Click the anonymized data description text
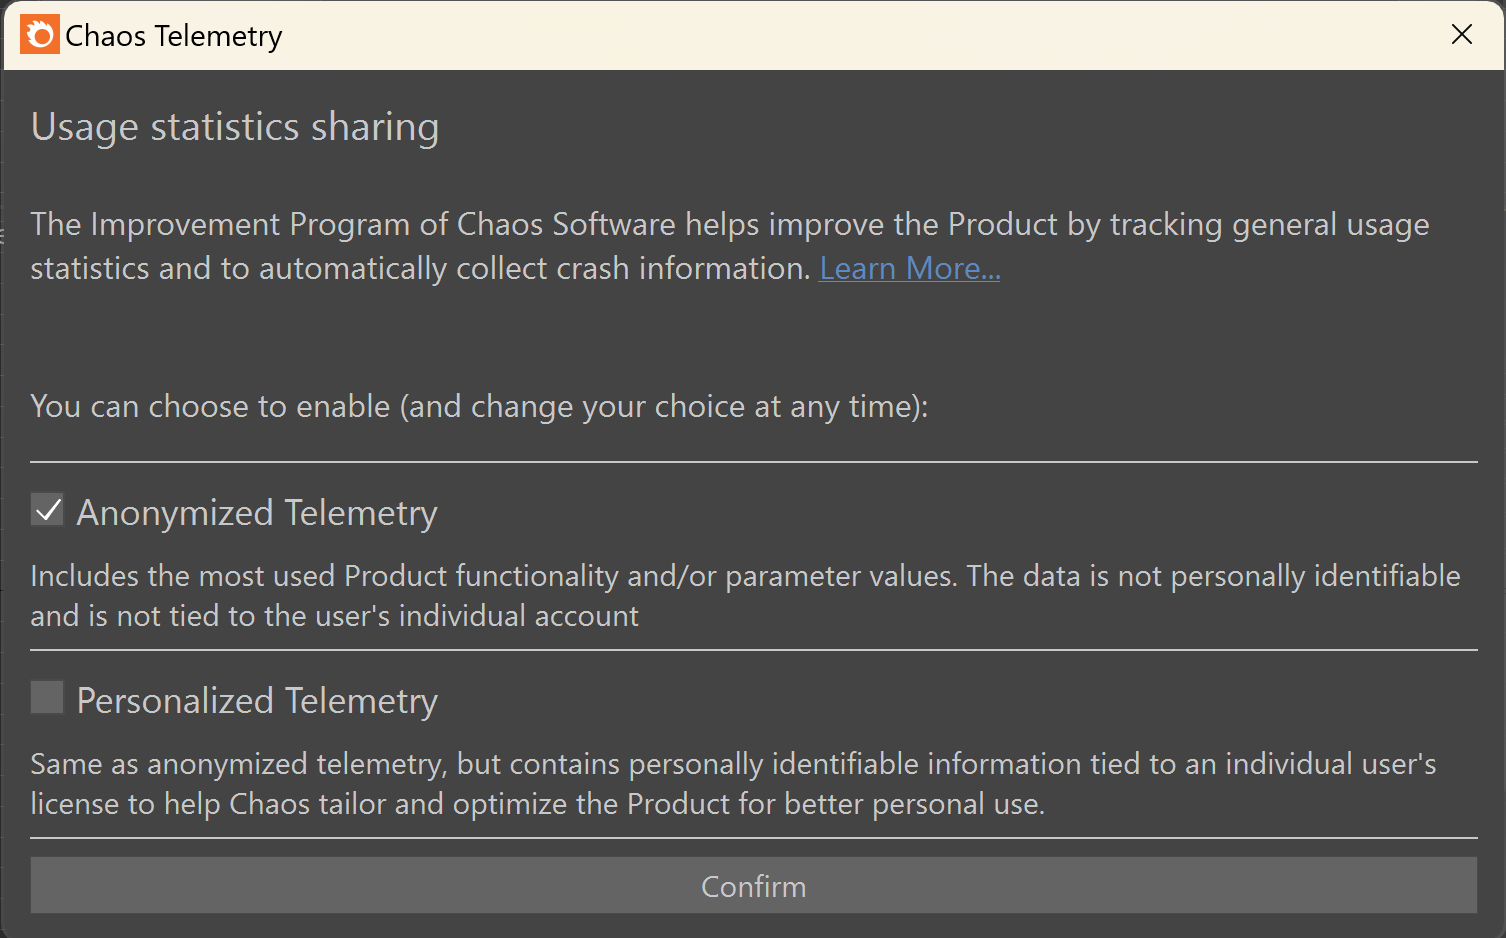This screenshot has height=938, width=1506. click(745, 595)
